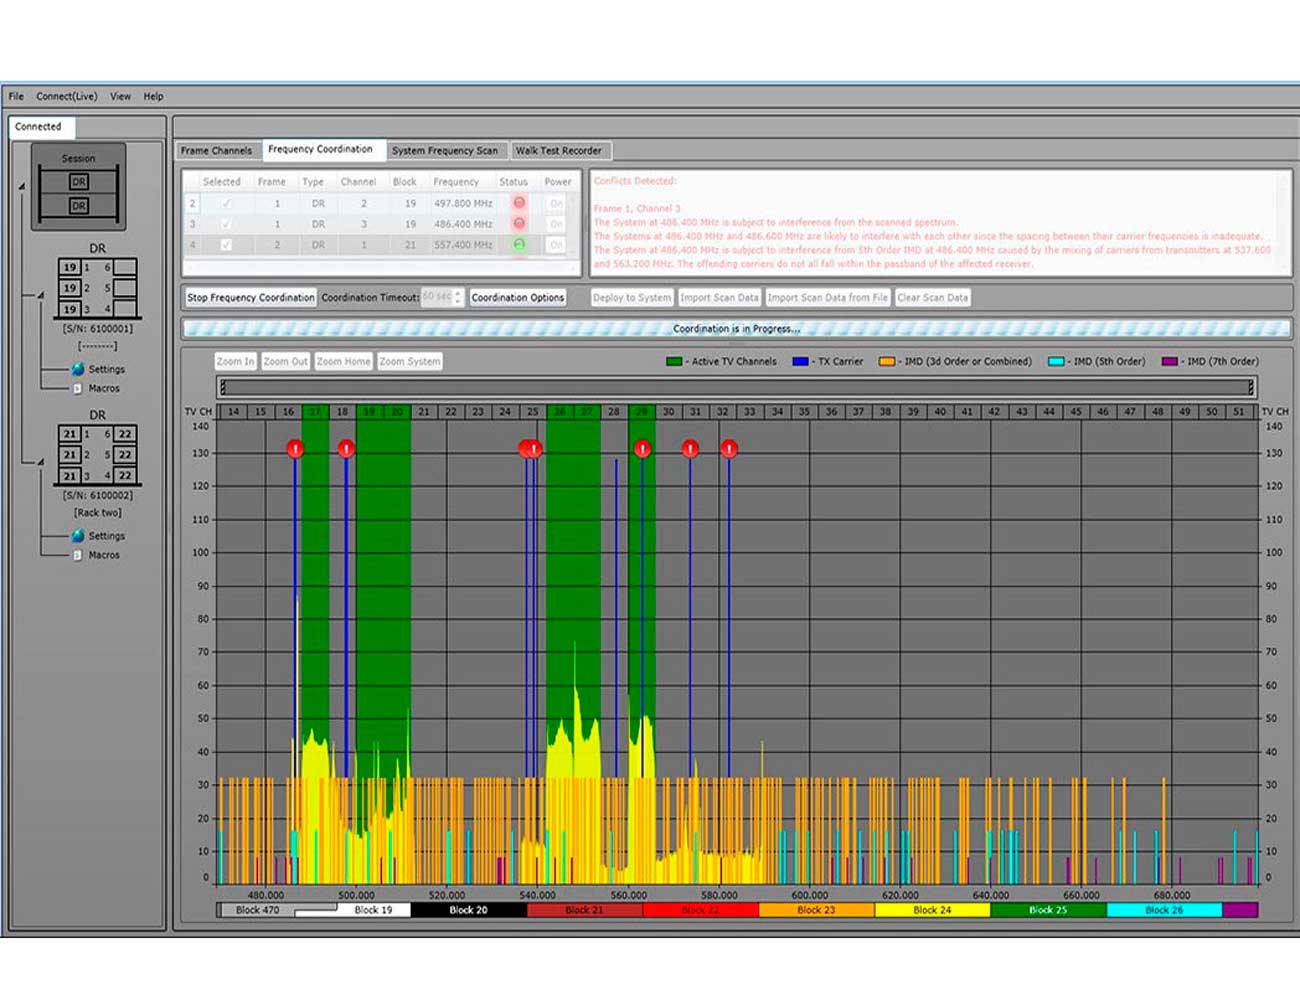The width and height of the screenshot is (1300, 1000).
Task: Click red status icon for 497.800 MHz row
Action: point(519,203)
